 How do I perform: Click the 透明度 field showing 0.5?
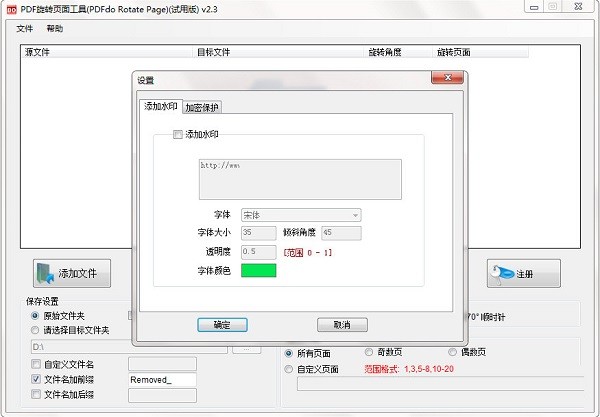click(x=258, y=252)
